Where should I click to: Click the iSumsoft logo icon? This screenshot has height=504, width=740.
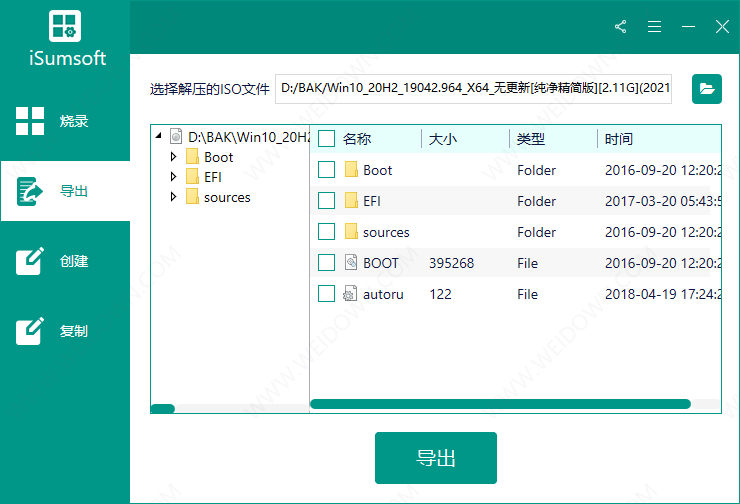pyautogui.click(x=65, y=27)
